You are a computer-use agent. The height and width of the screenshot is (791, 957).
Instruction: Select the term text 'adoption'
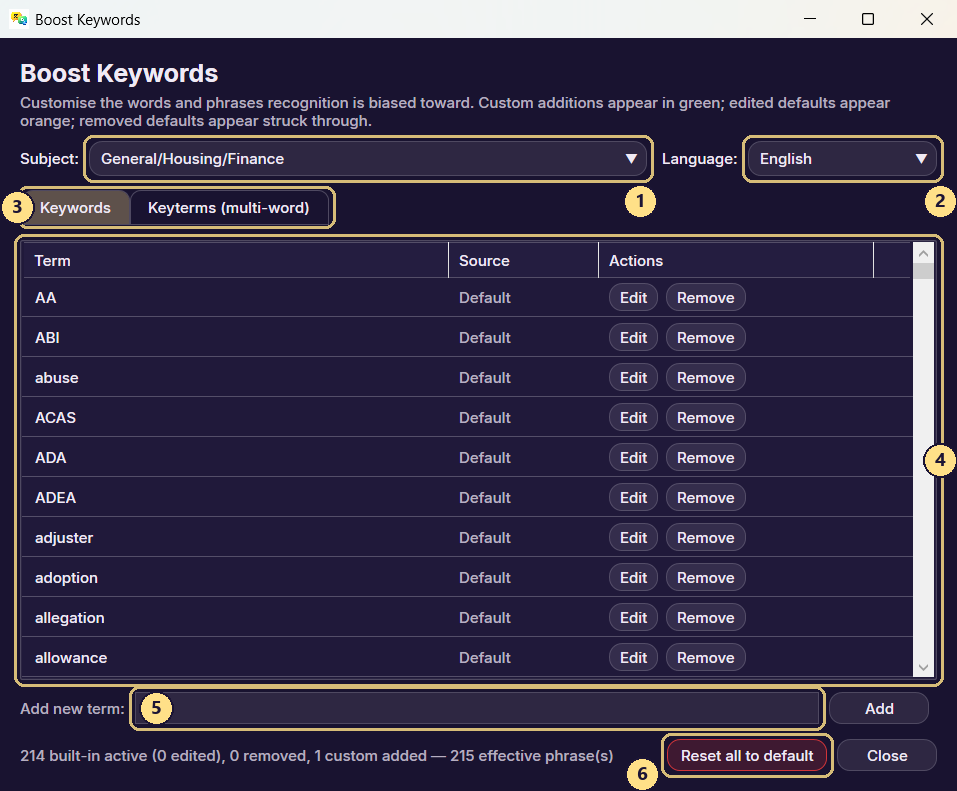[x=67, y=577]
